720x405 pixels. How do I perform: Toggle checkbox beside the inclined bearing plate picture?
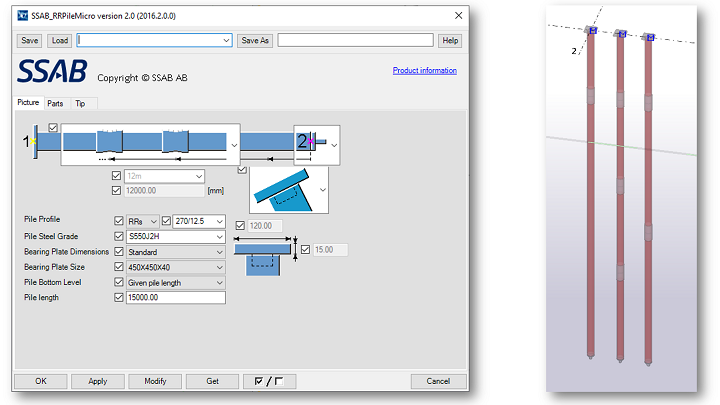[242, 169]
